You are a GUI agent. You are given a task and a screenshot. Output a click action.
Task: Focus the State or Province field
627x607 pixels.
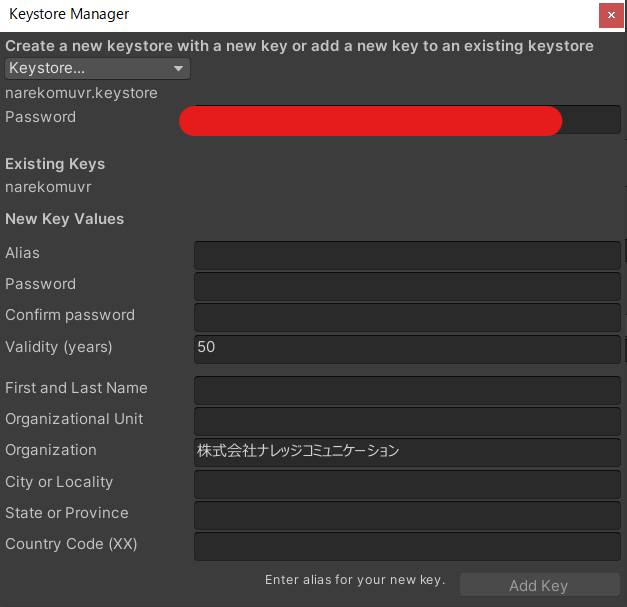click(407, 515)
